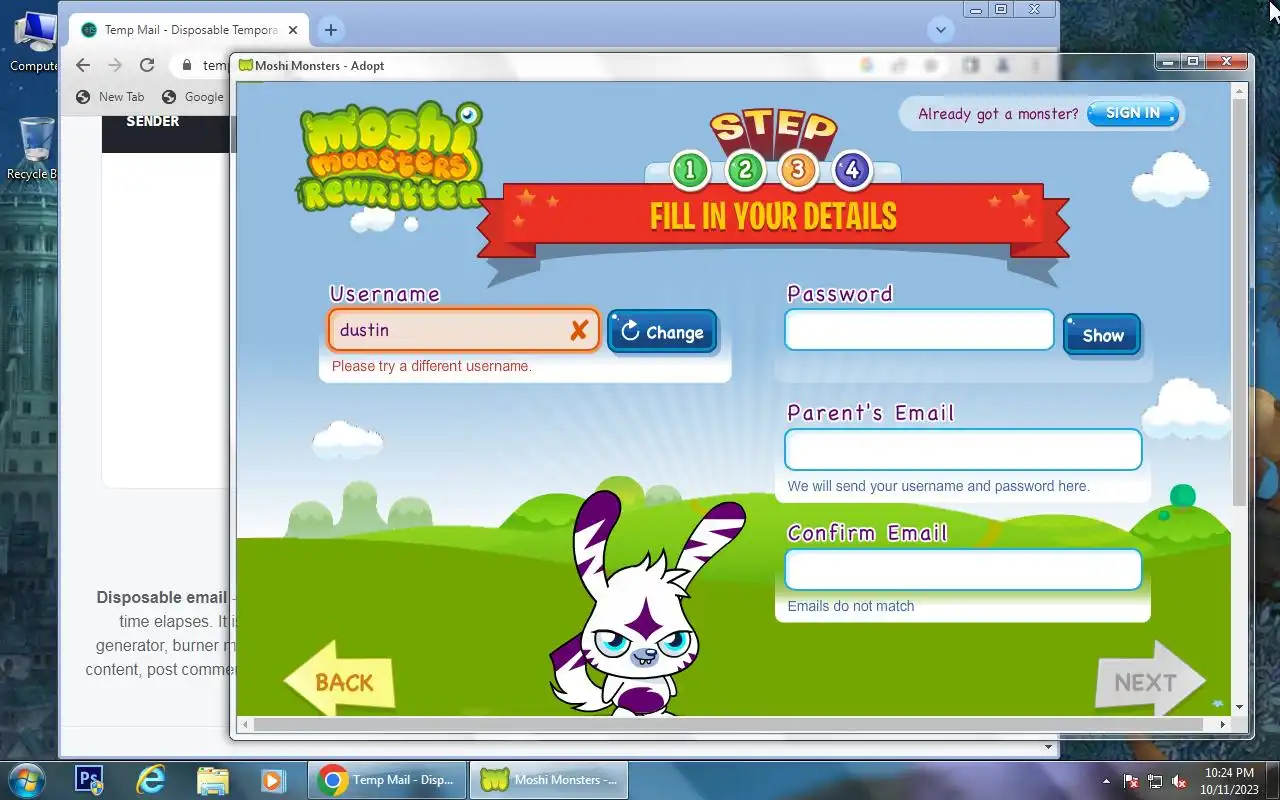Click the SIGN IN button
1280x800 pixels.
pos(1132,113)
